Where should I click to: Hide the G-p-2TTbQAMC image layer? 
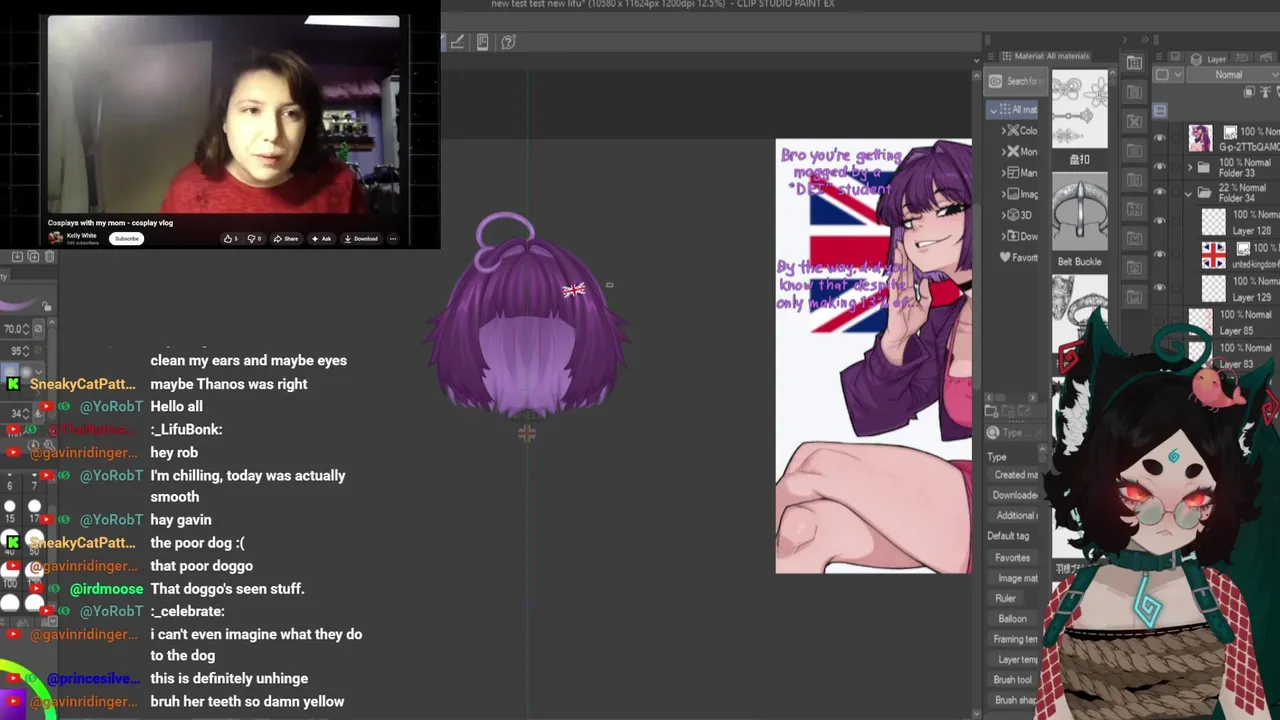coord(1160,139)
